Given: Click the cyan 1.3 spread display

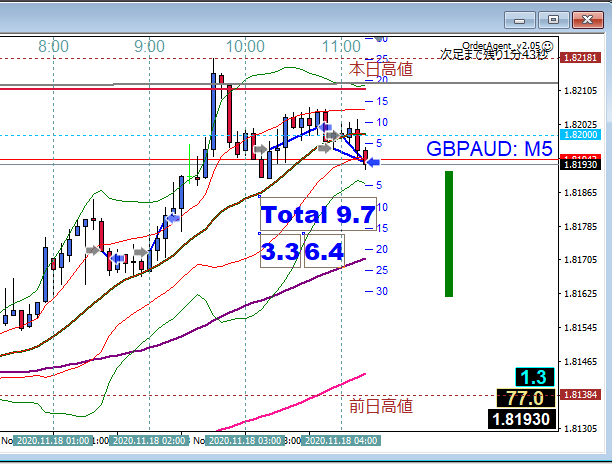Looking at the screenshot, I should coord(535,377).
